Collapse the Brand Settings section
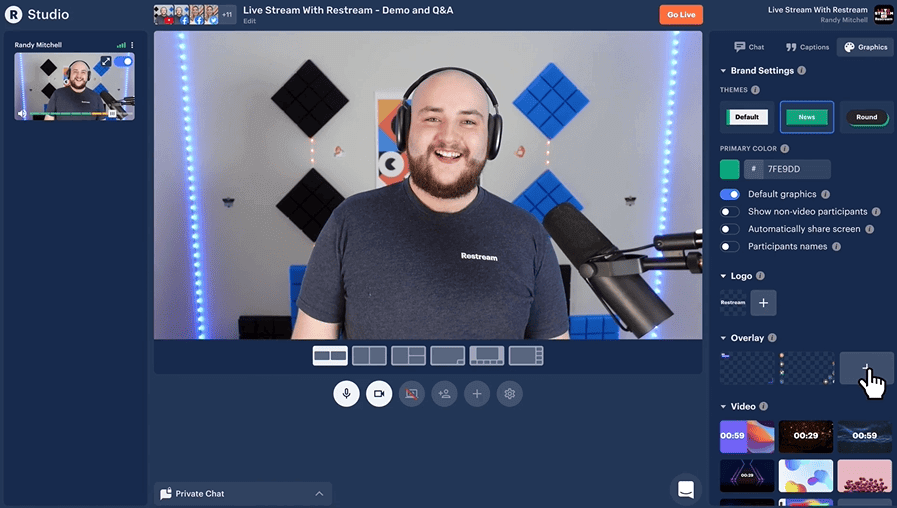897x508 pixels. [723, 70]
